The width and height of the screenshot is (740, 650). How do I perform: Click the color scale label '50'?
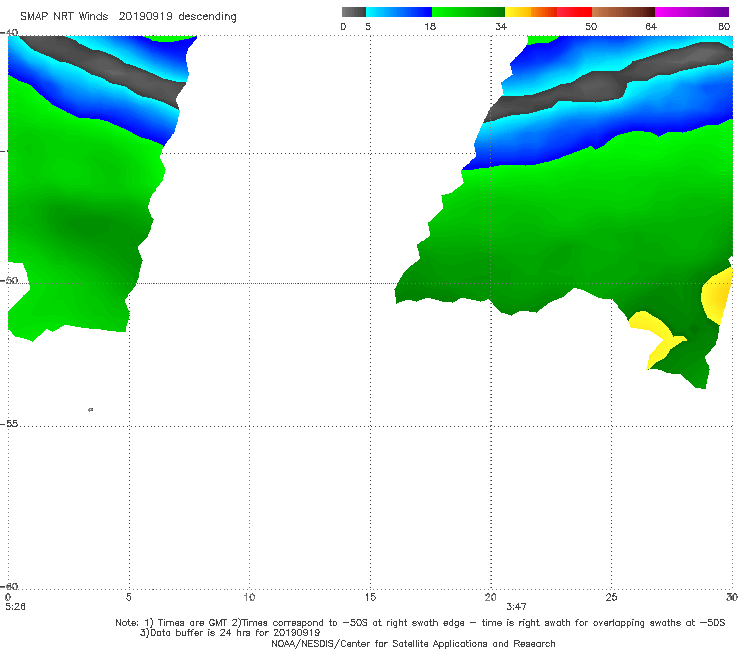(591, 26)
